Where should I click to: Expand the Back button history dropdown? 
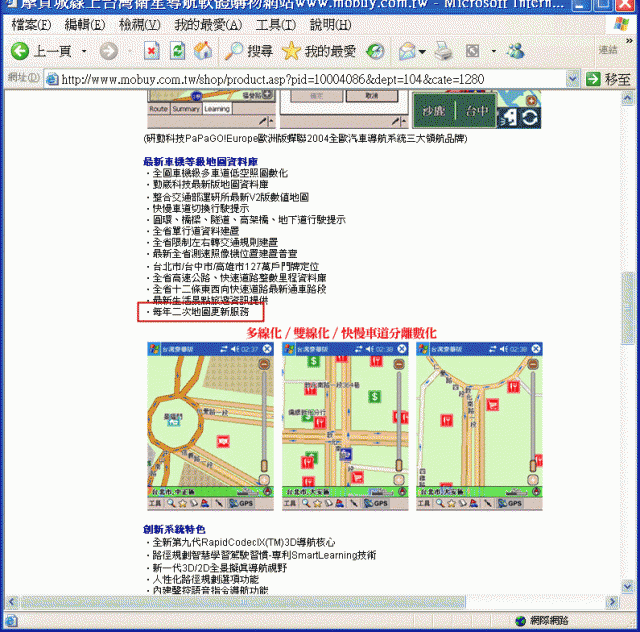[x=84, y=51]
